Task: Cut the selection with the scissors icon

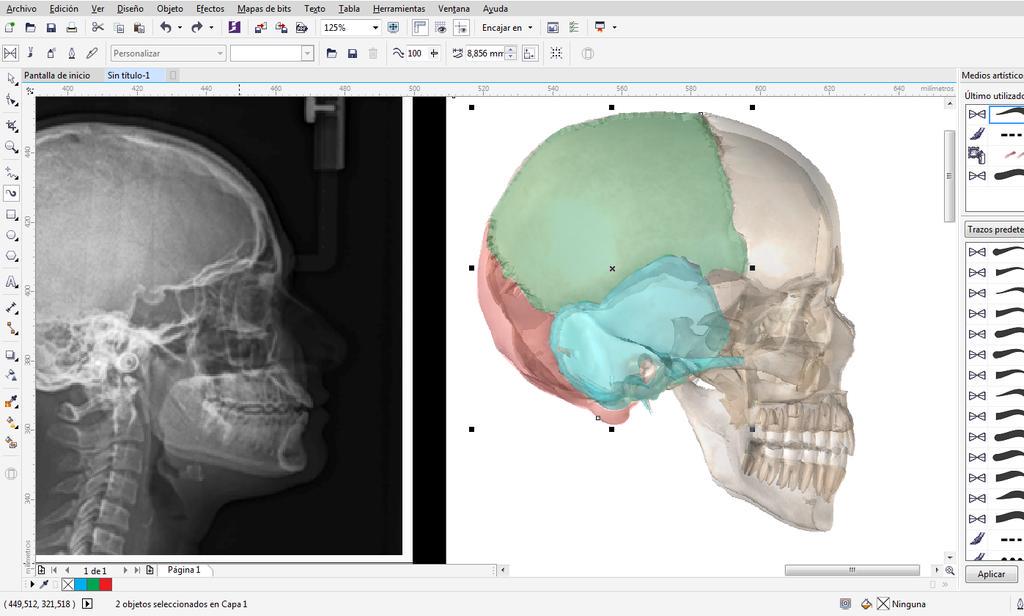Action: tap(97, 27)
